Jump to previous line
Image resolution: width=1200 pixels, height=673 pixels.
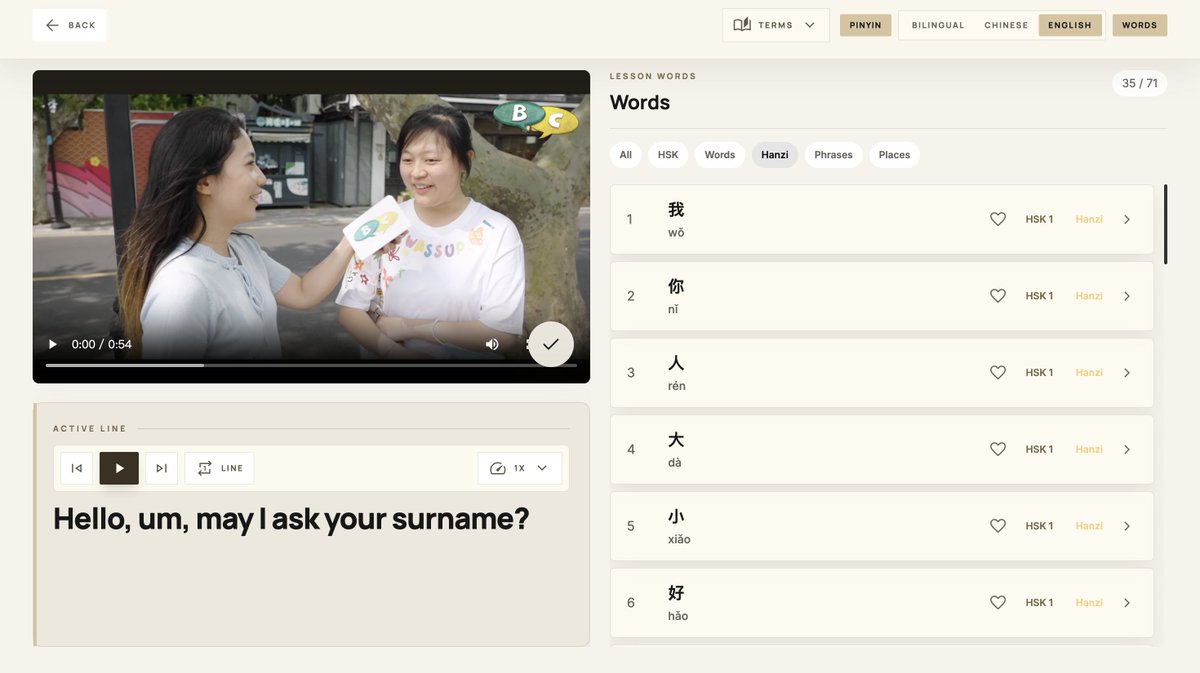pyautogui.click(x=77, y=468)
